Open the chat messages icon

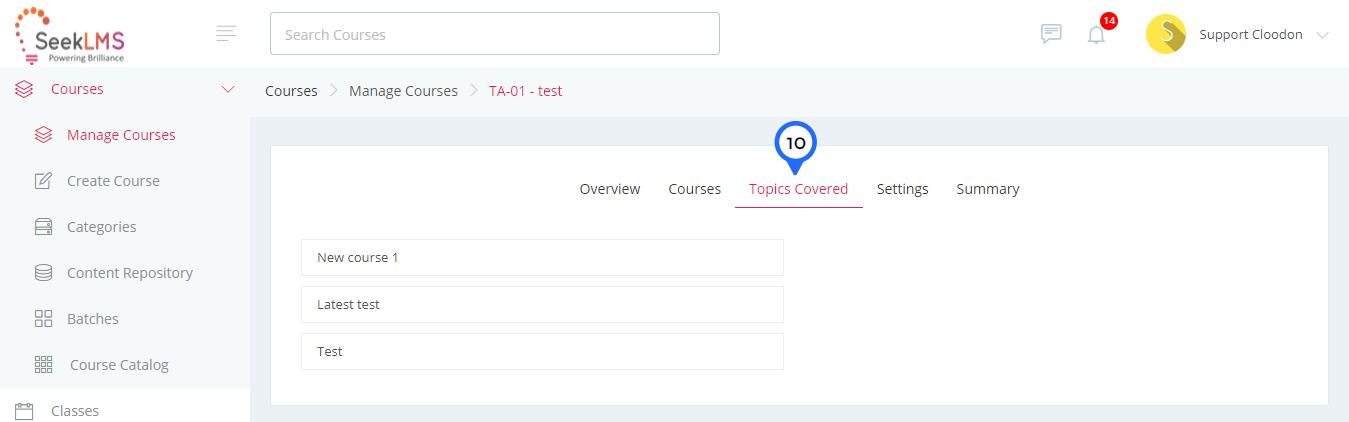[x=1051, y=34]
